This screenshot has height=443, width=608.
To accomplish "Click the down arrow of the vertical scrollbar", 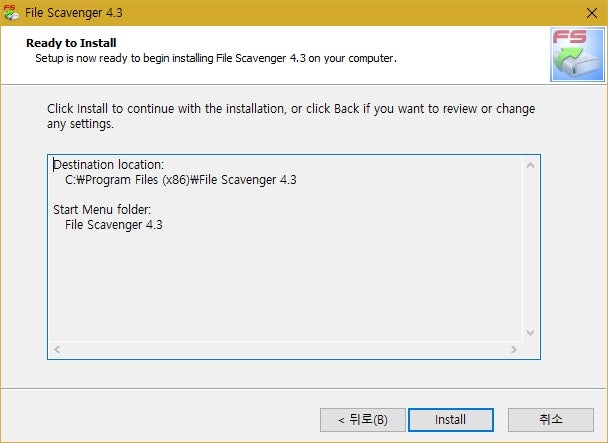I will pyautogui.click(x=530, y=332).
